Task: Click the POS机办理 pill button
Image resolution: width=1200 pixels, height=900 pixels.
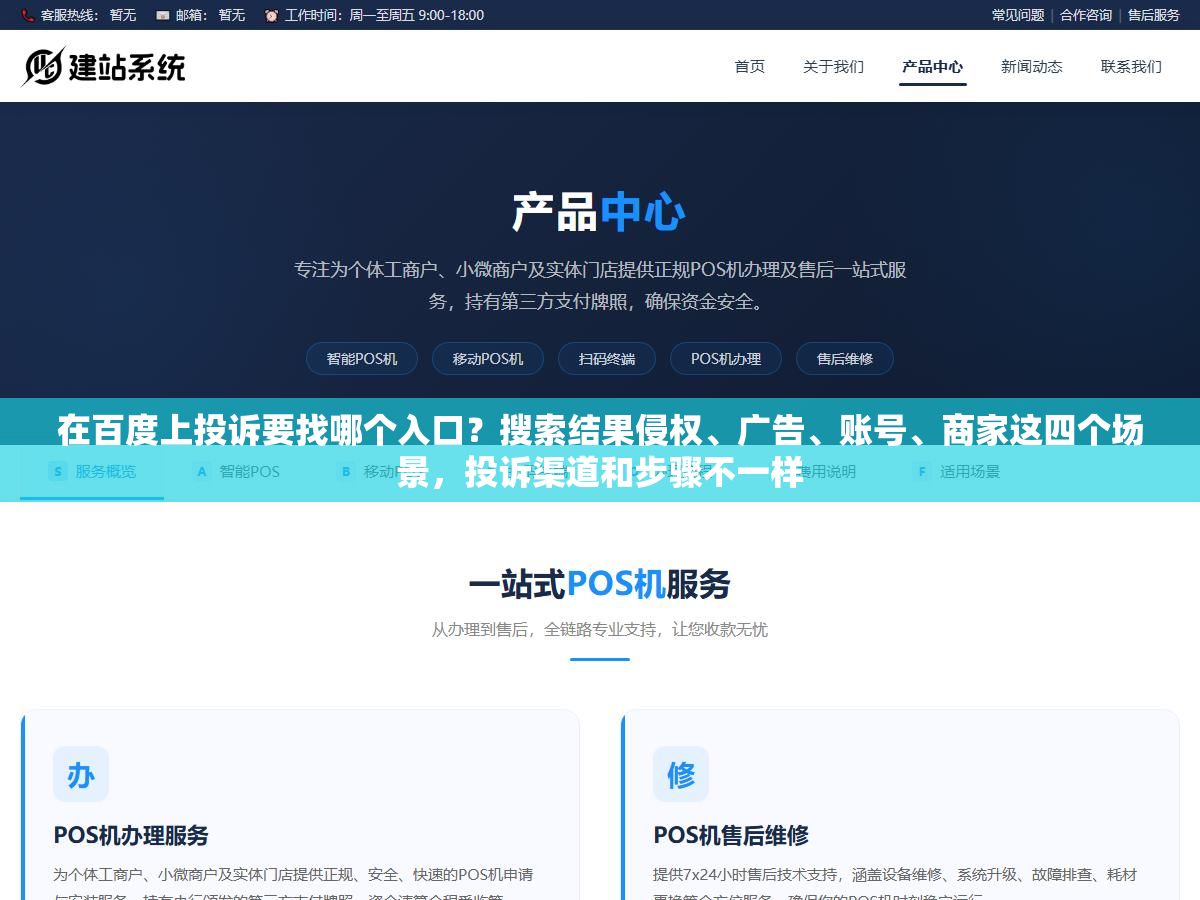Action: 726,359
